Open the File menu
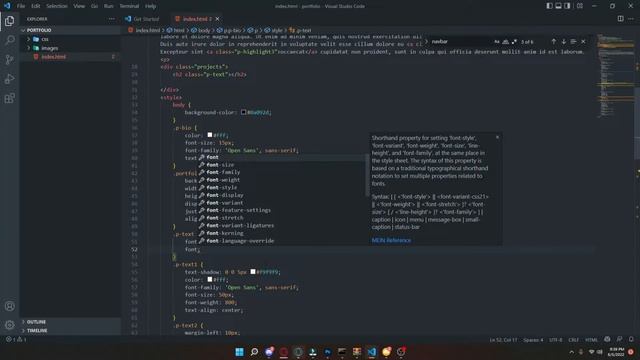Viewport: 640px width, 360px height. tap(21, 6)
